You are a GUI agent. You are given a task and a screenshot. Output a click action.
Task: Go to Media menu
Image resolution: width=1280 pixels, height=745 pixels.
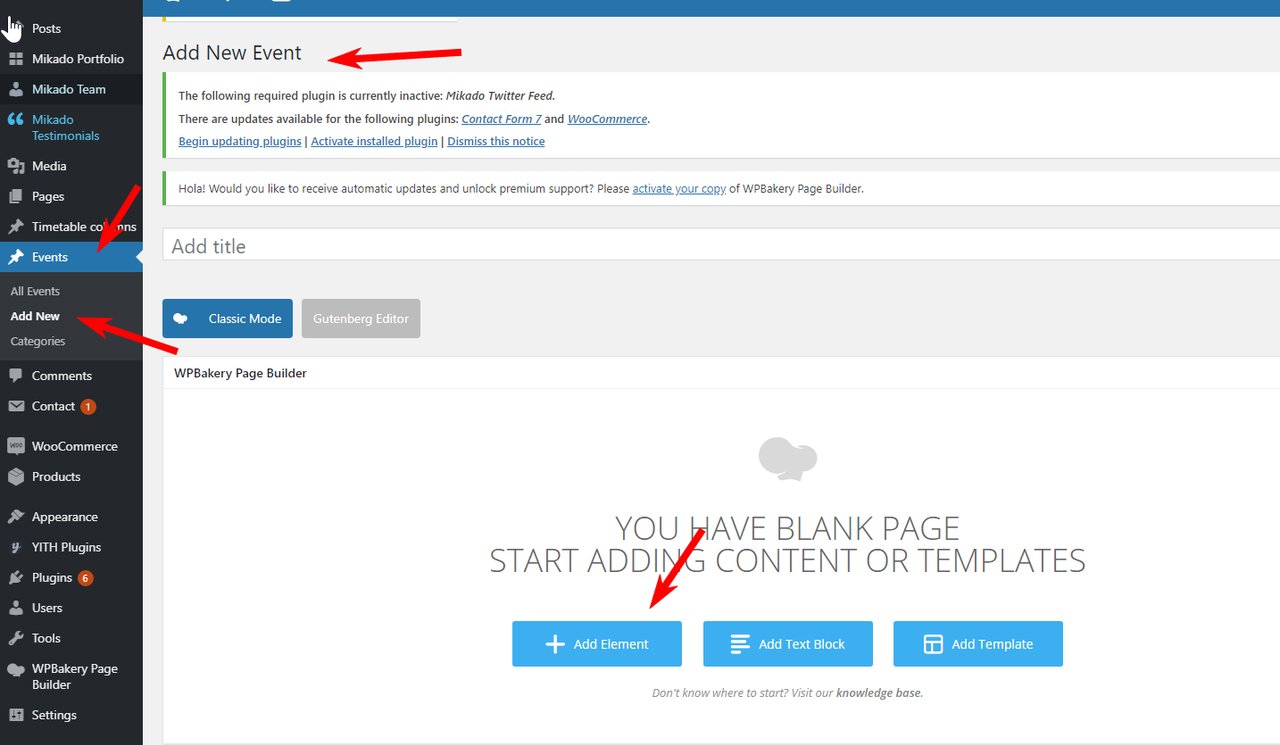coord(49,166)
